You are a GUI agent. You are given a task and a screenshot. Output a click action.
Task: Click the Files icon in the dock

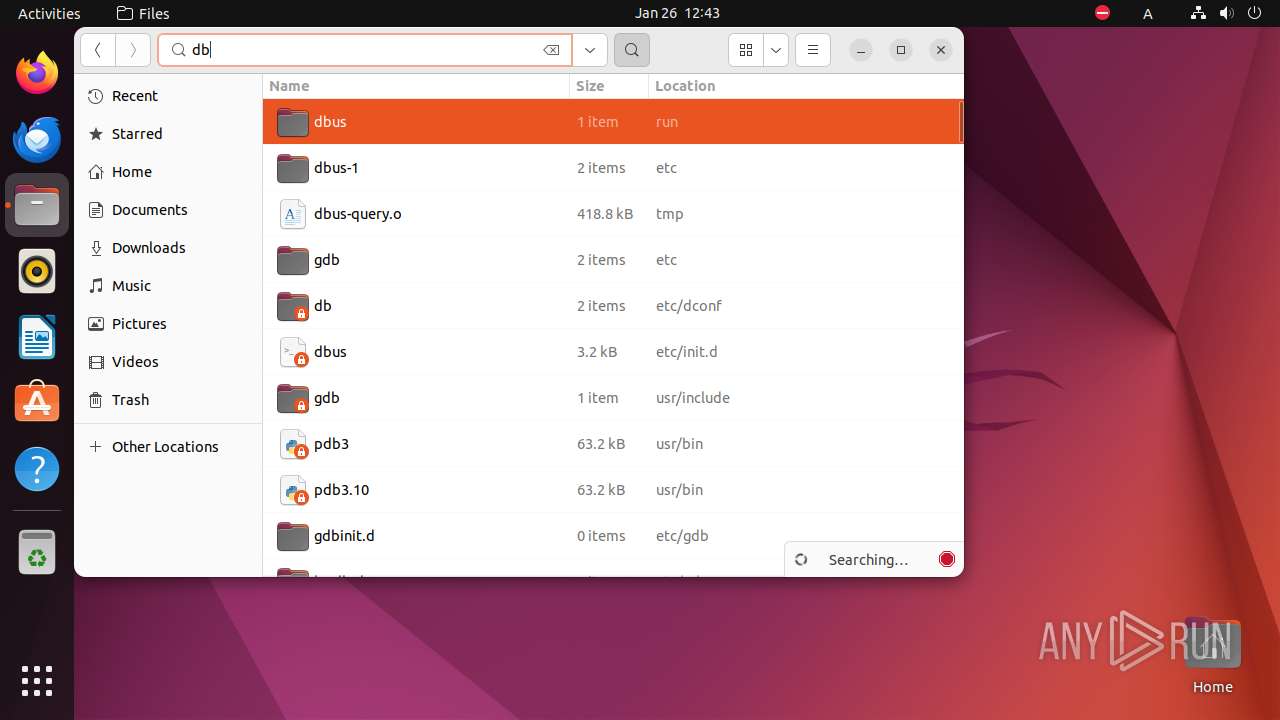click(x=37, y=205)
